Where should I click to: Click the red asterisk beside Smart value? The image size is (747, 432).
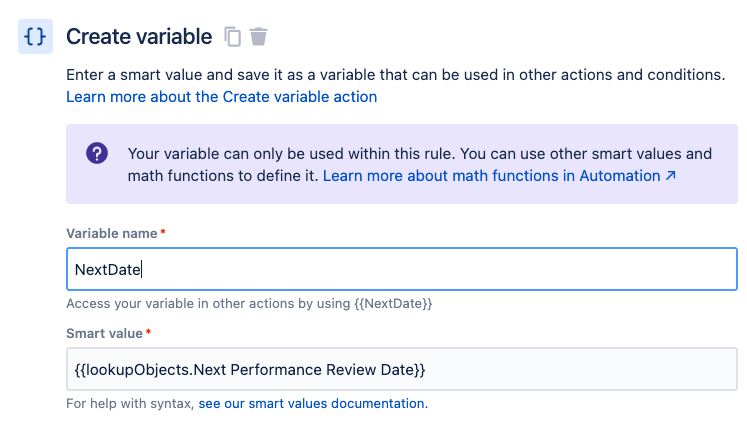point(150,332)
